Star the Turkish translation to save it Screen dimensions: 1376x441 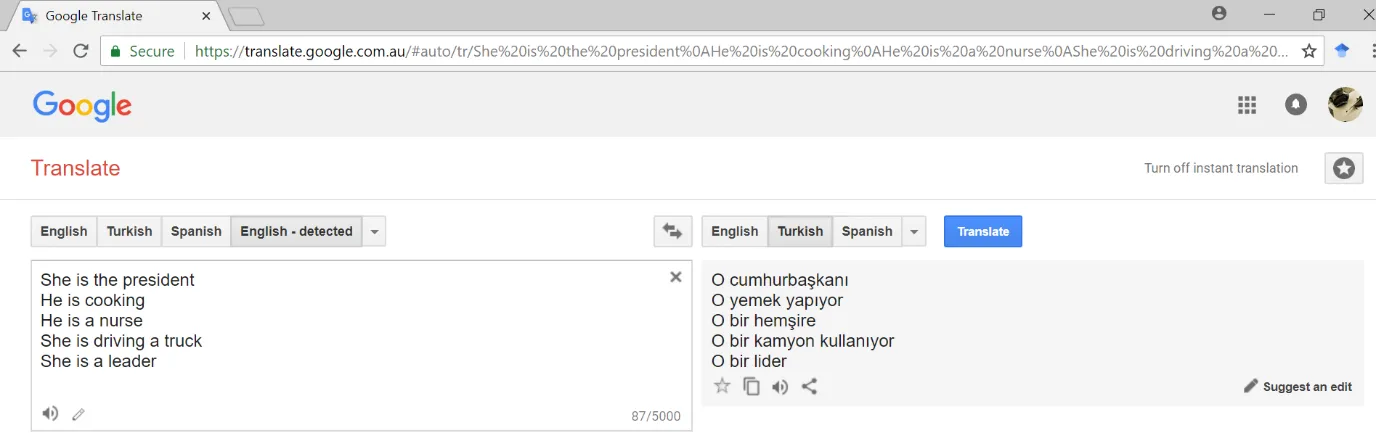pyautogui.click(x=722, y=386)
